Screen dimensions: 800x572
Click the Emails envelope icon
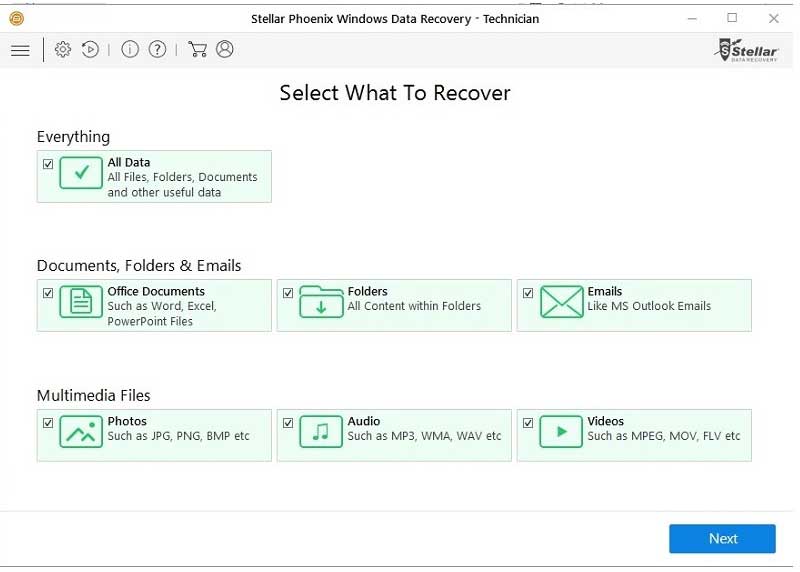561,302
